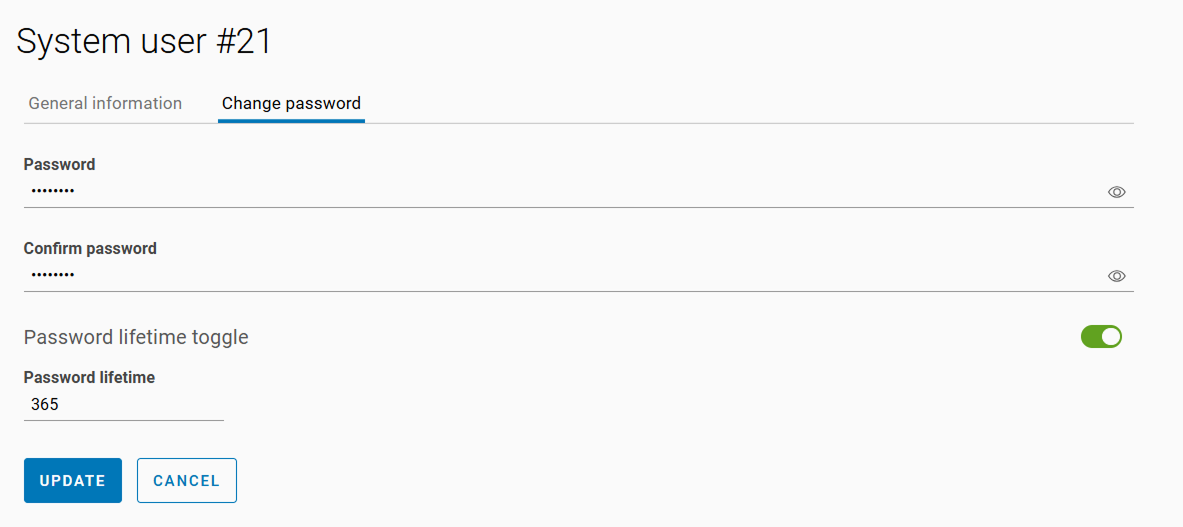Click the bold "Password lifetime" label
The height and width of the screenshot is (527, 1183).
(x=89, y=377)
